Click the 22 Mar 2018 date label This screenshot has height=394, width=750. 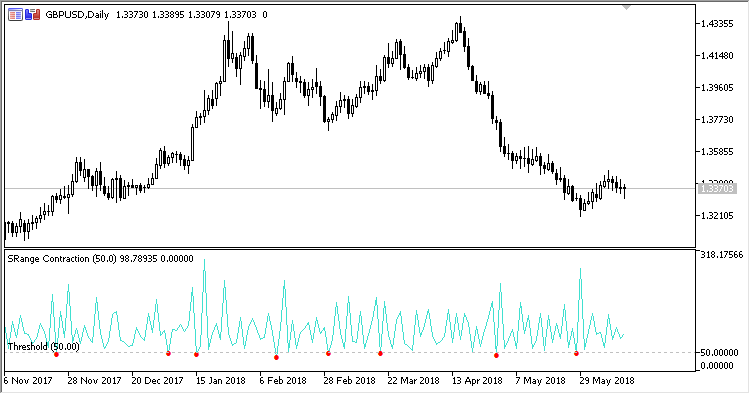coord(413,381)
